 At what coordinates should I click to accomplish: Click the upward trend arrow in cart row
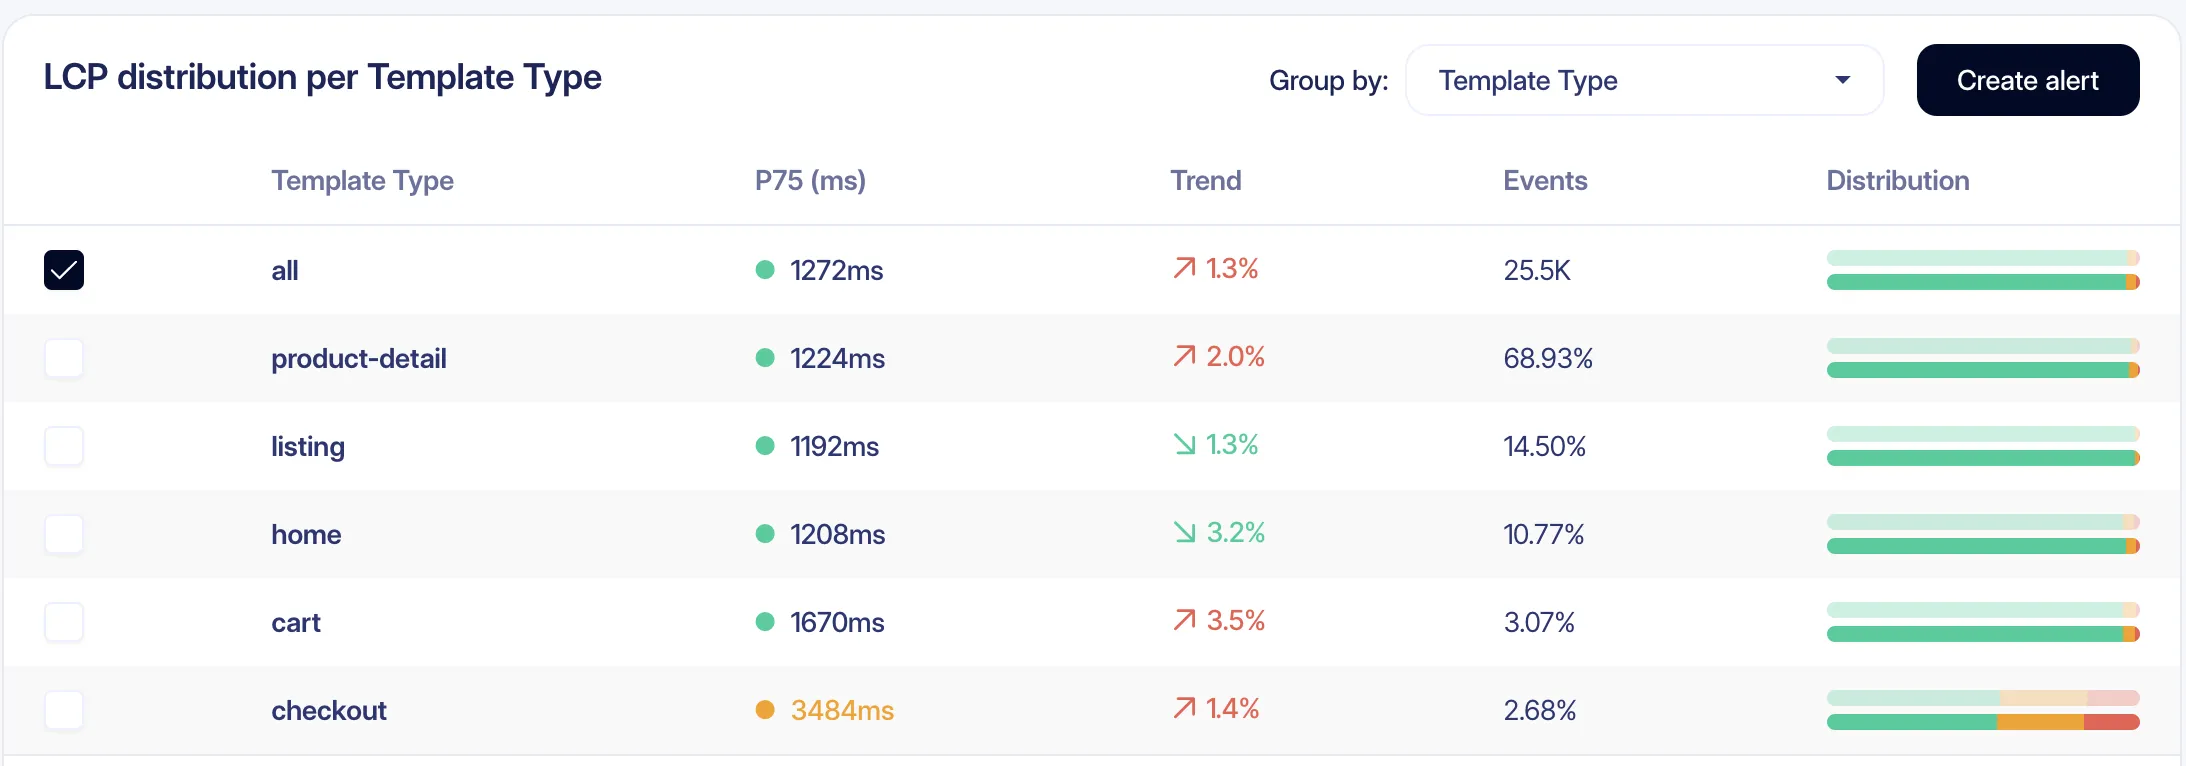1184,621
